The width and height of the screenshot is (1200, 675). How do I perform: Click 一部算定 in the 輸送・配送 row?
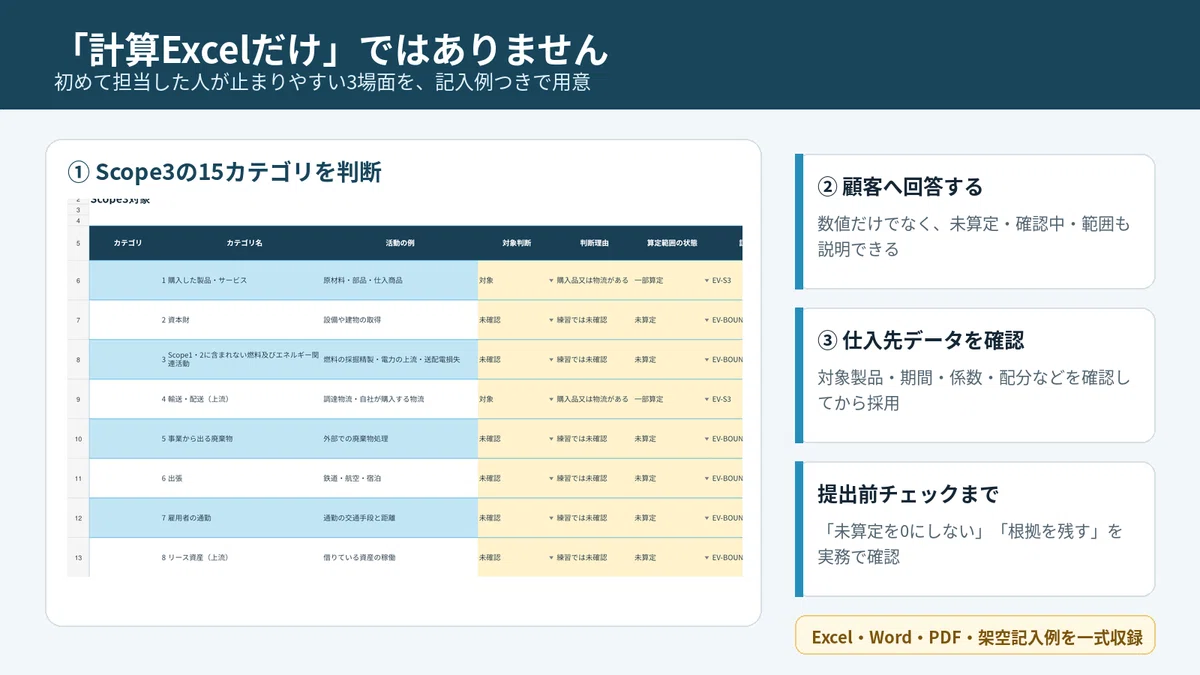[649, 399]
